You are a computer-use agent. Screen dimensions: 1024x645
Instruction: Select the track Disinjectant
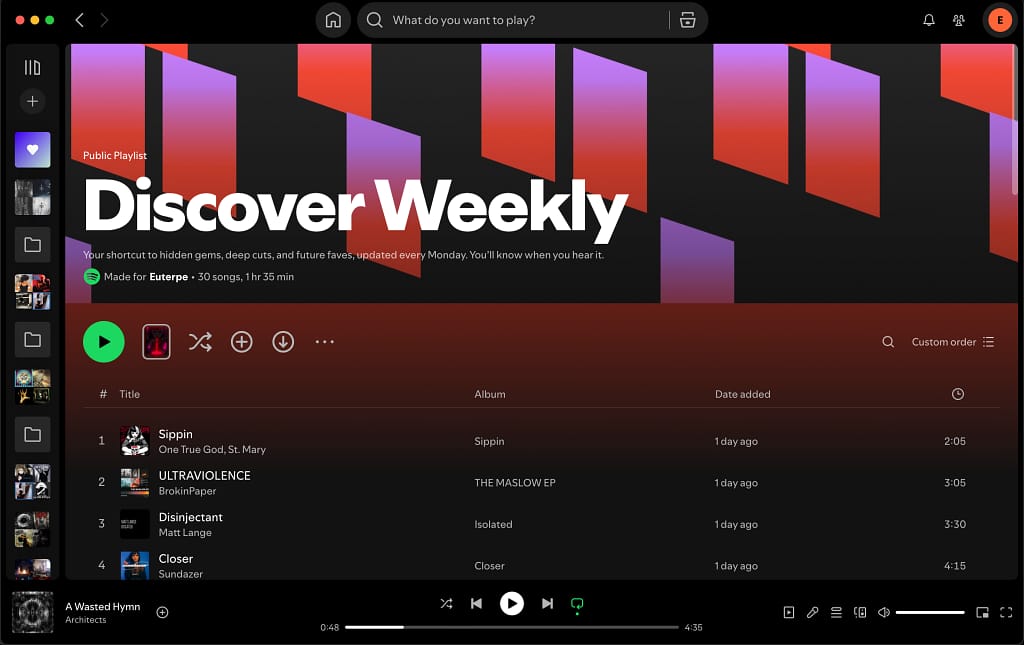tap(191, 517)
